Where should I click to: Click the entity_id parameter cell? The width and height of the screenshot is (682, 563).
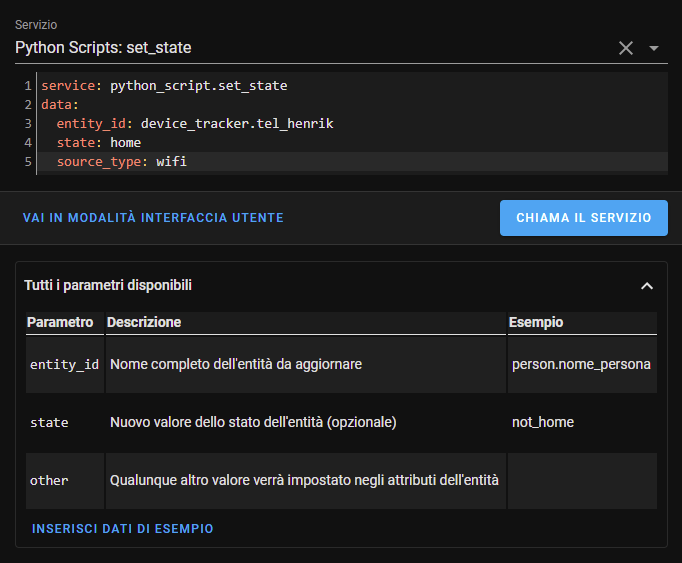(x=65, y=365)
